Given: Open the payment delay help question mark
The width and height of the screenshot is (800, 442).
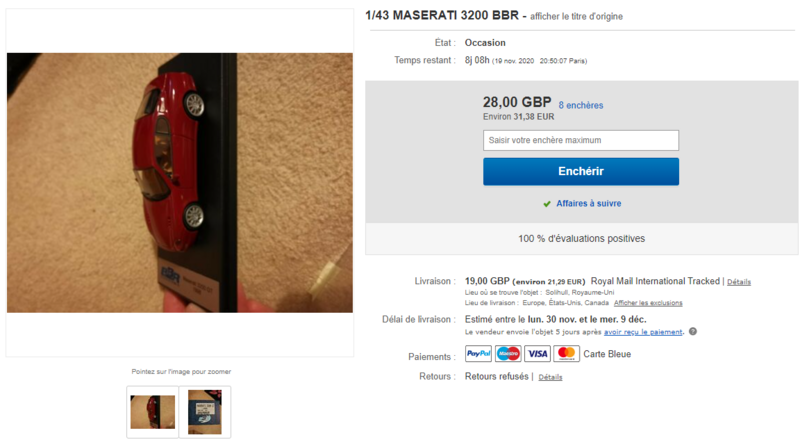Looking at the screenshot, I should pyautogui.click(x=692, y=331).
